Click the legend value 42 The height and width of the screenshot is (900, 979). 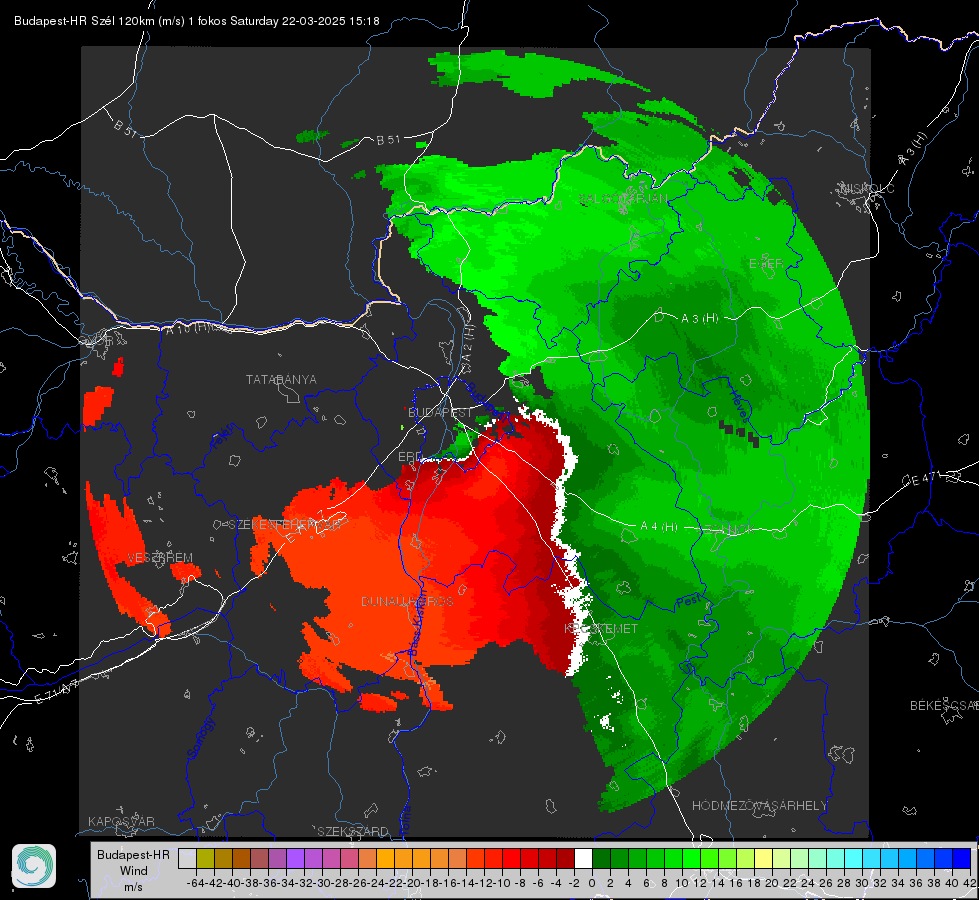tap(969, 883)
